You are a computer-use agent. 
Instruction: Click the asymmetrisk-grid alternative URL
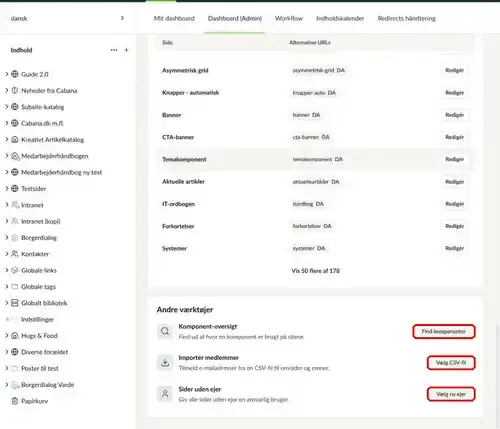[x=319, y=70]
